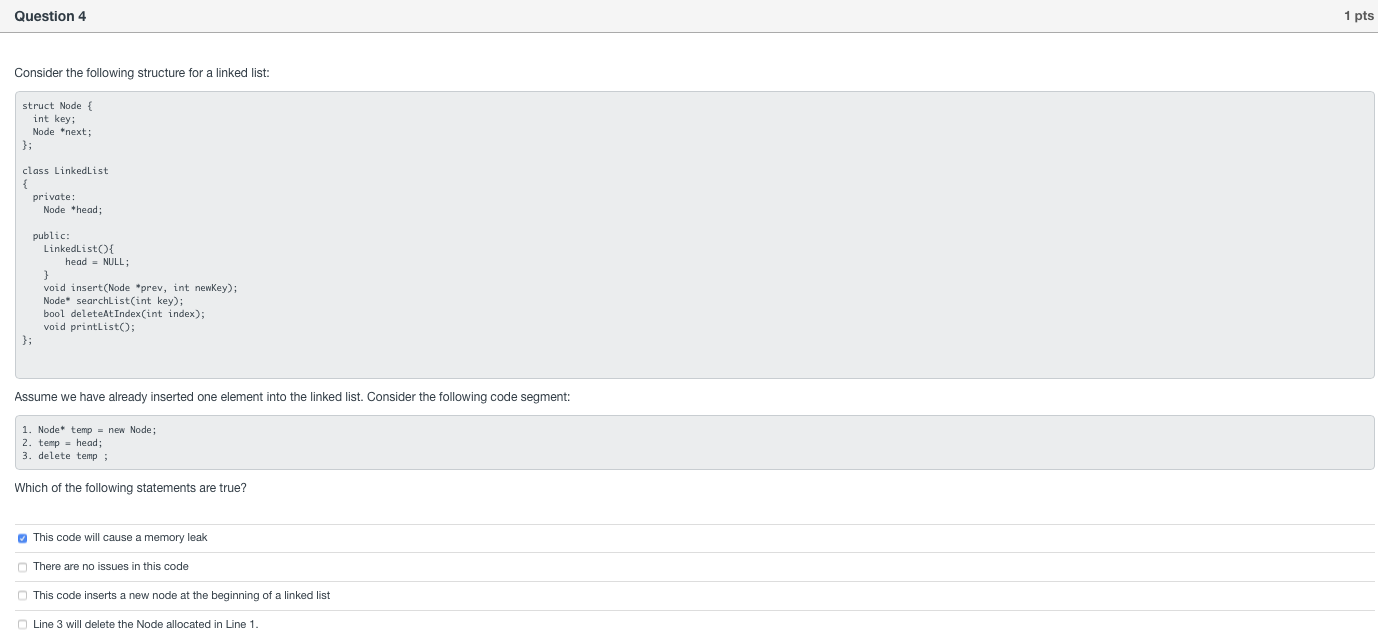Check the option about inserting at the beginning
Image resolution: width=1378 pixels, height=642 pixels.
coord(22,596)
